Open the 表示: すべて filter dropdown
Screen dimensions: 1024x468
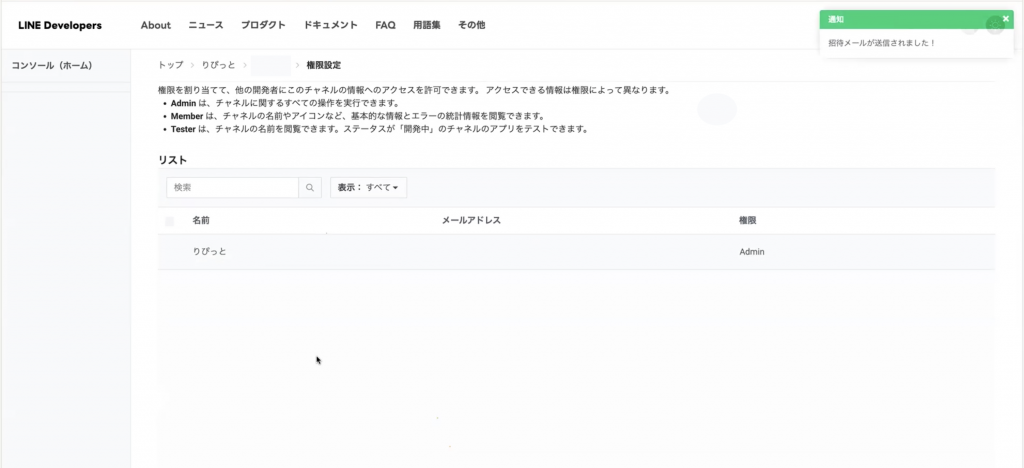[368, 187]
